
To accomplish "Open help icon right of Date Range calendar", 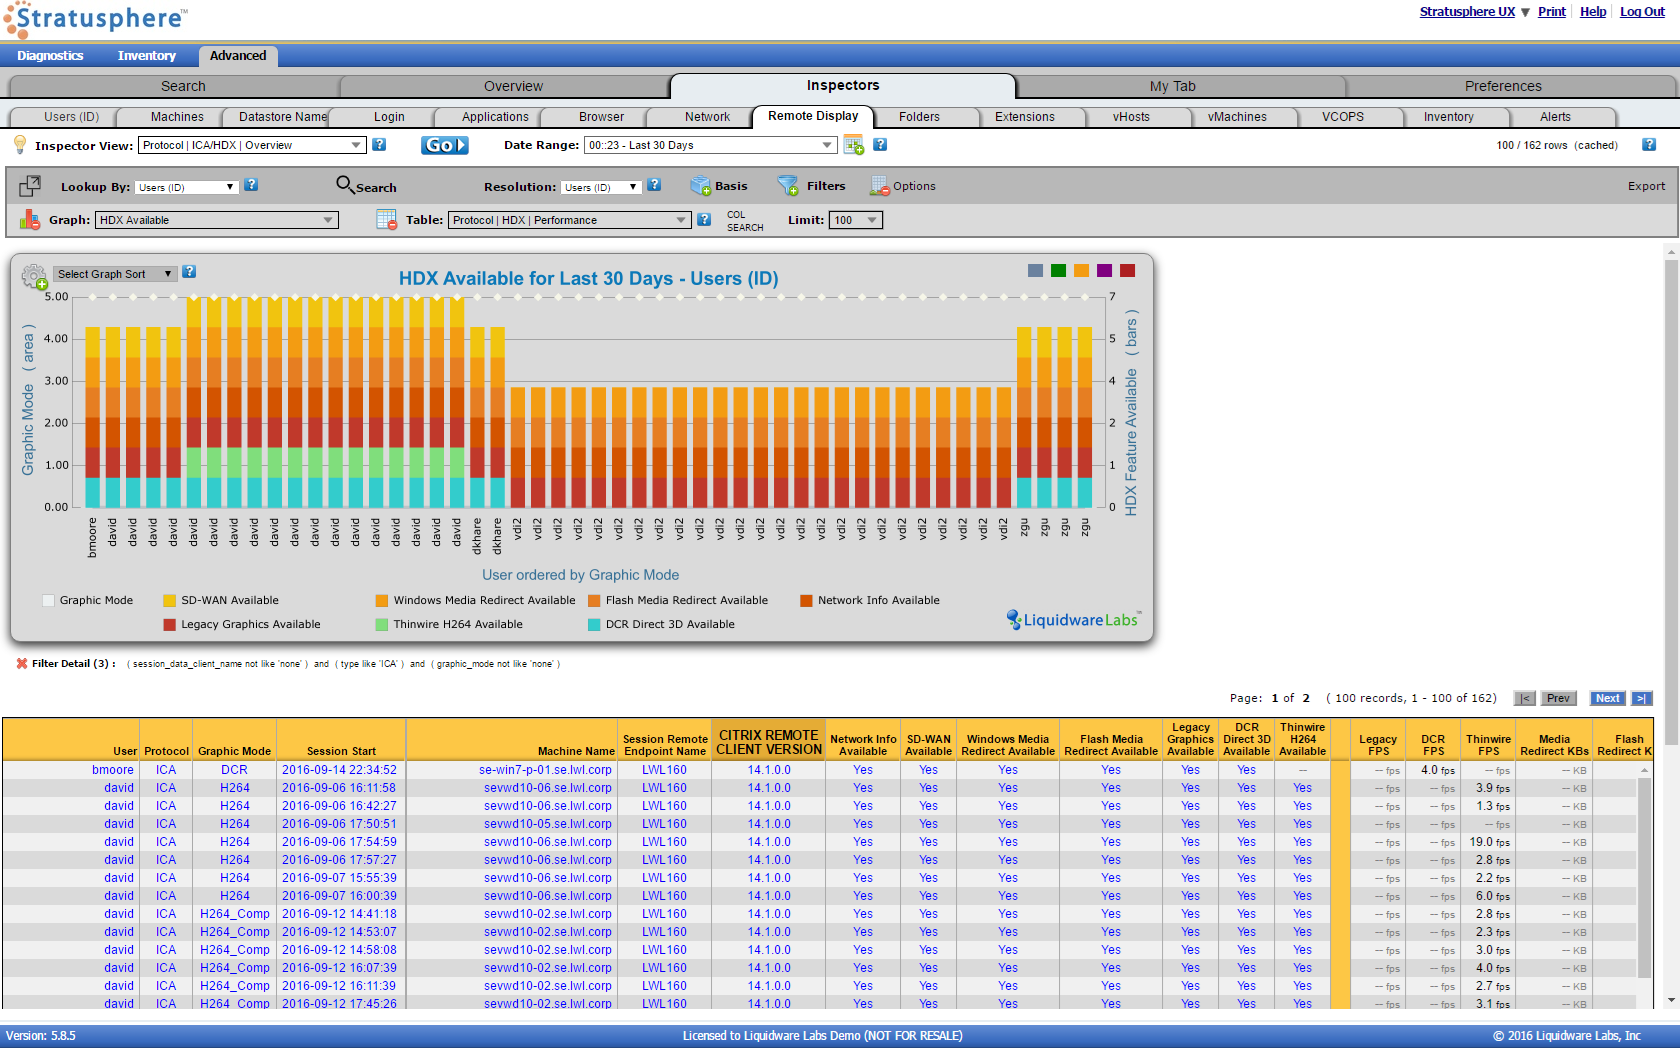I will [x=880, y=145].
